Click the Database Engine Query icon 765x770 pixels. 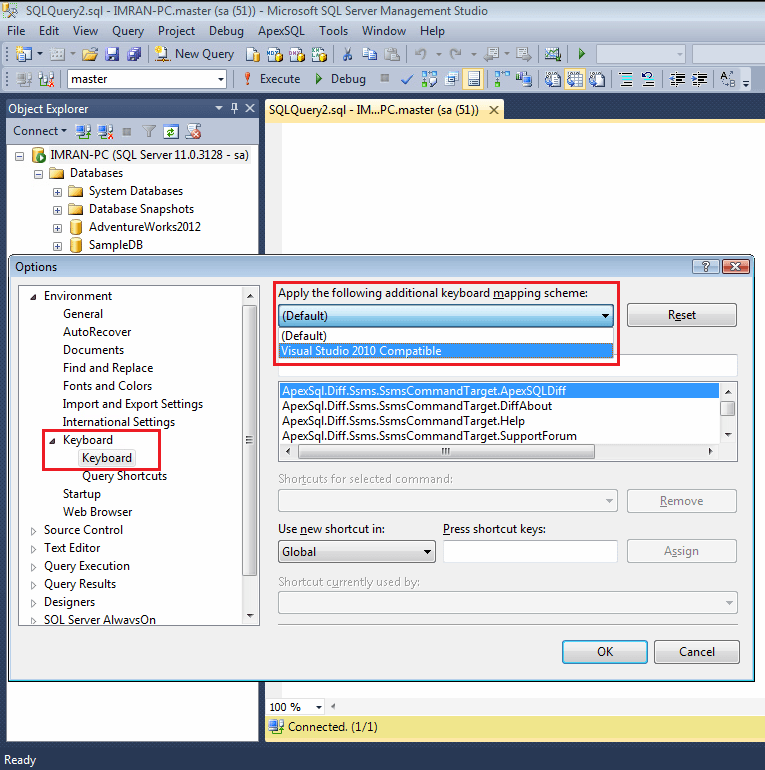pos(252,54)
